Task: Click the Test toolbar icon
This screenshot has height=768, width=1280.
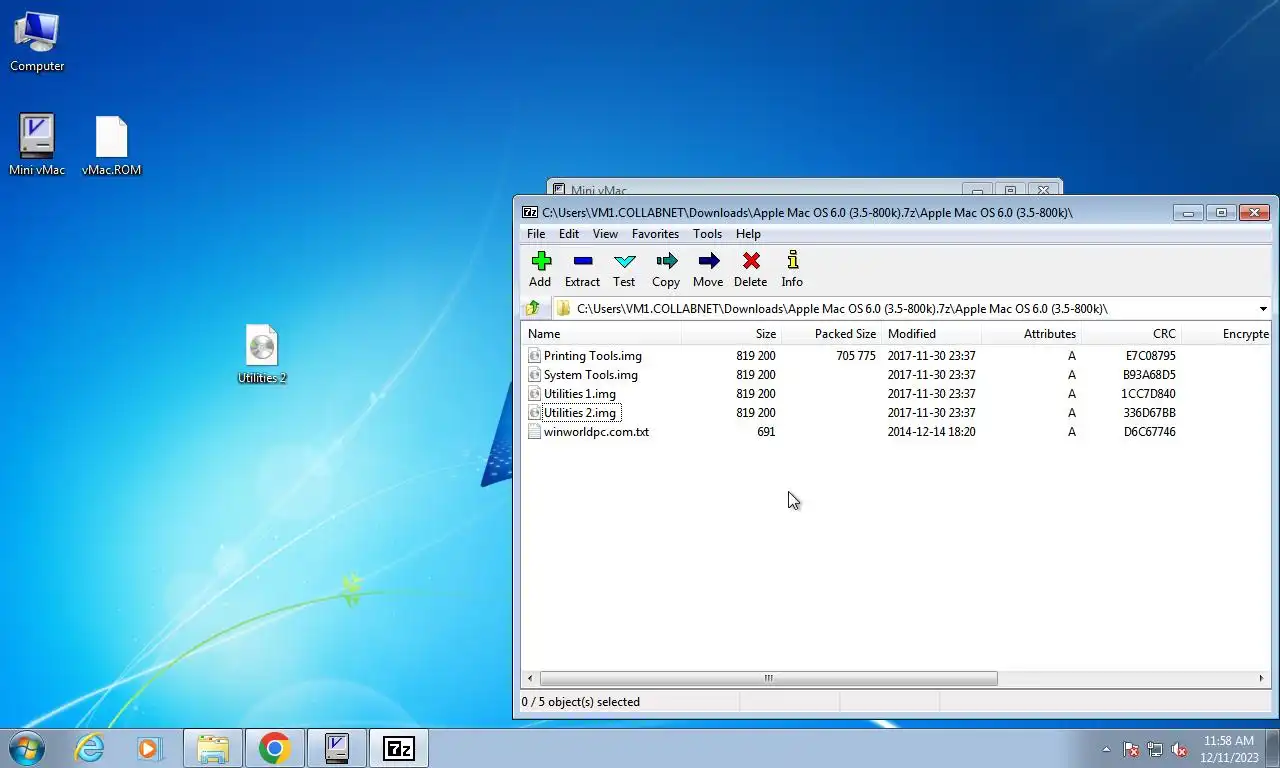Action: 625,261
